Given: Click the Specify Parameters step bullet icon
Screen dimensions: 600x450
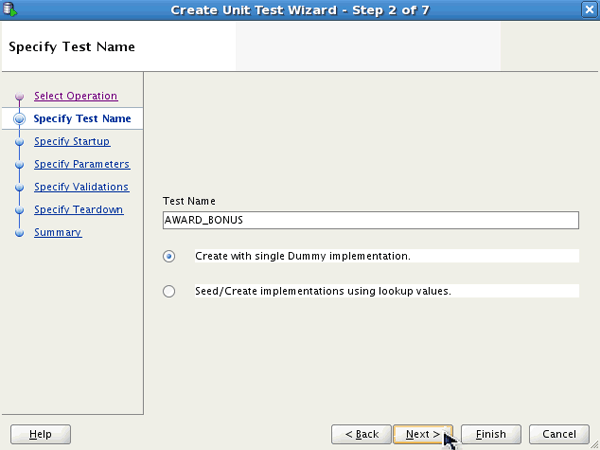Looking at the screenshot, I should pos(19,165).
